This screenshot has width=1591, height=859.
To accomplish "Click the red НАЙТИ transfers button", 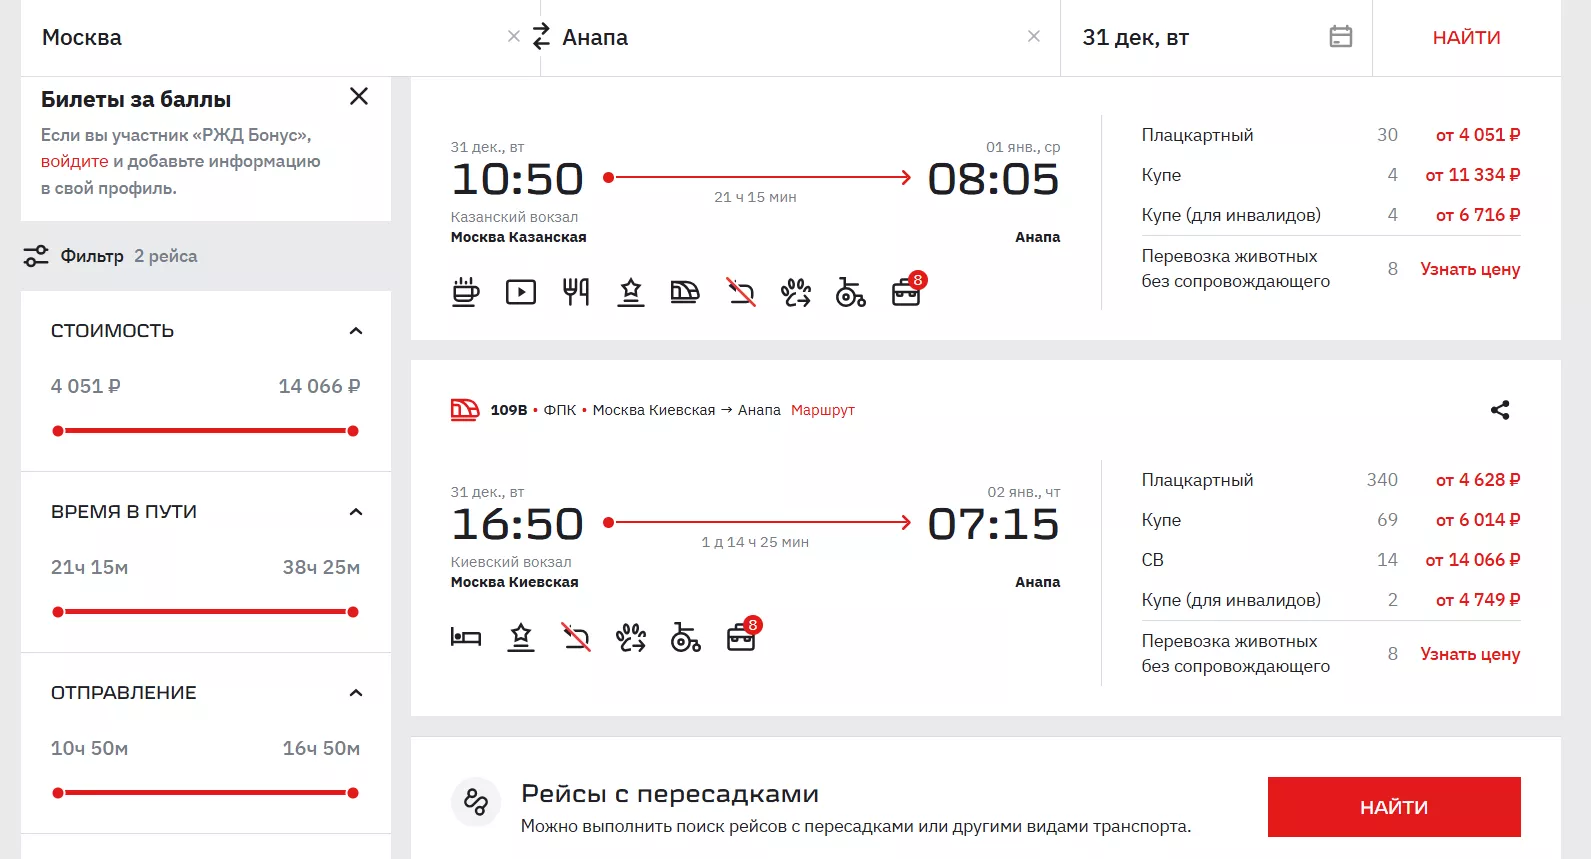I will point(1394,807).
